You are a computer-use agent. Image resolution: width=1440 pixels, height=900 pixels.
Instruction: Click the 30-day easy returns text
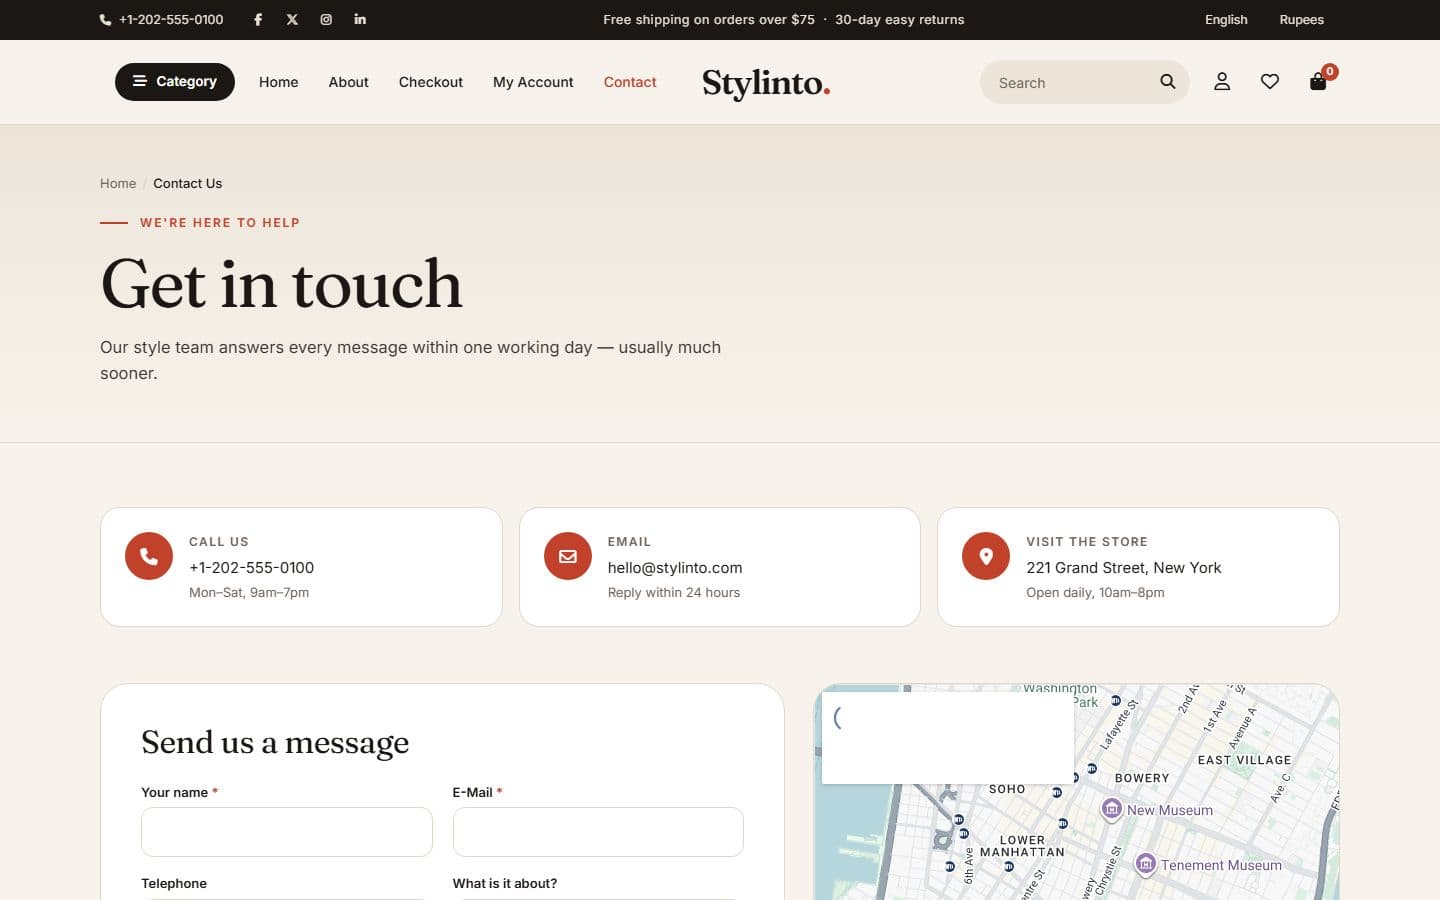pyautogui.click(x=900, y=20)
